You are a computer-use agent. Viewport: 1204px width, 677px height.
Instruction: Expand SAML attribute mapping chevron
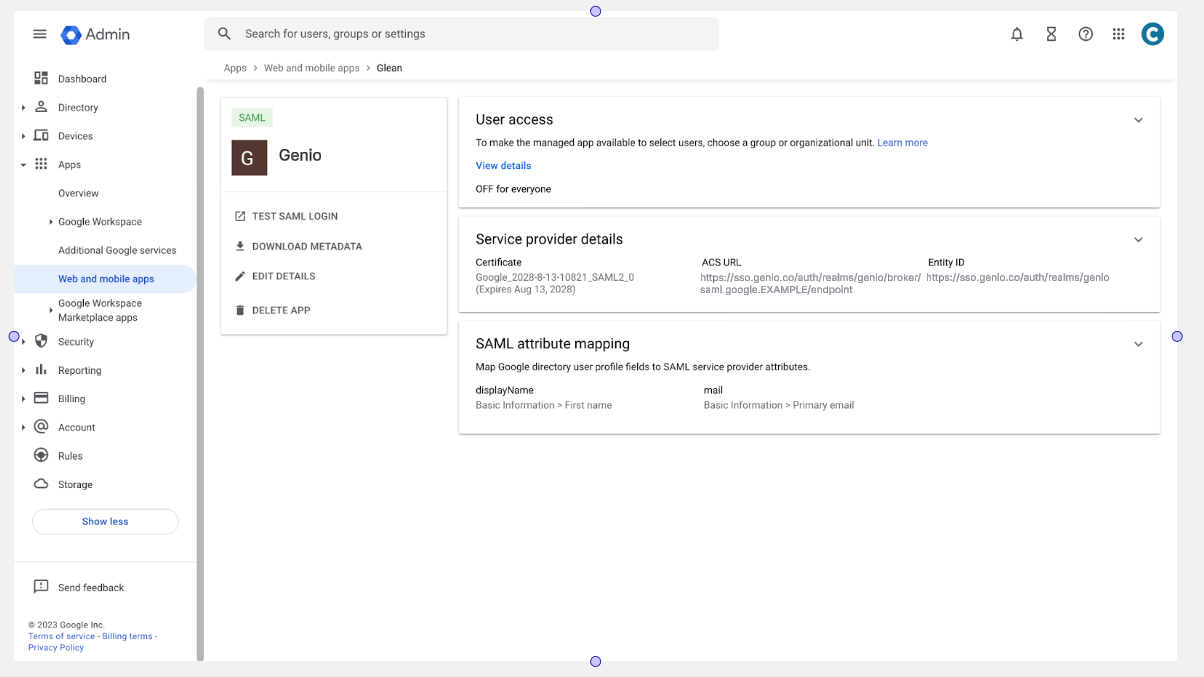pyautogui.click(x=1138, y=344)
